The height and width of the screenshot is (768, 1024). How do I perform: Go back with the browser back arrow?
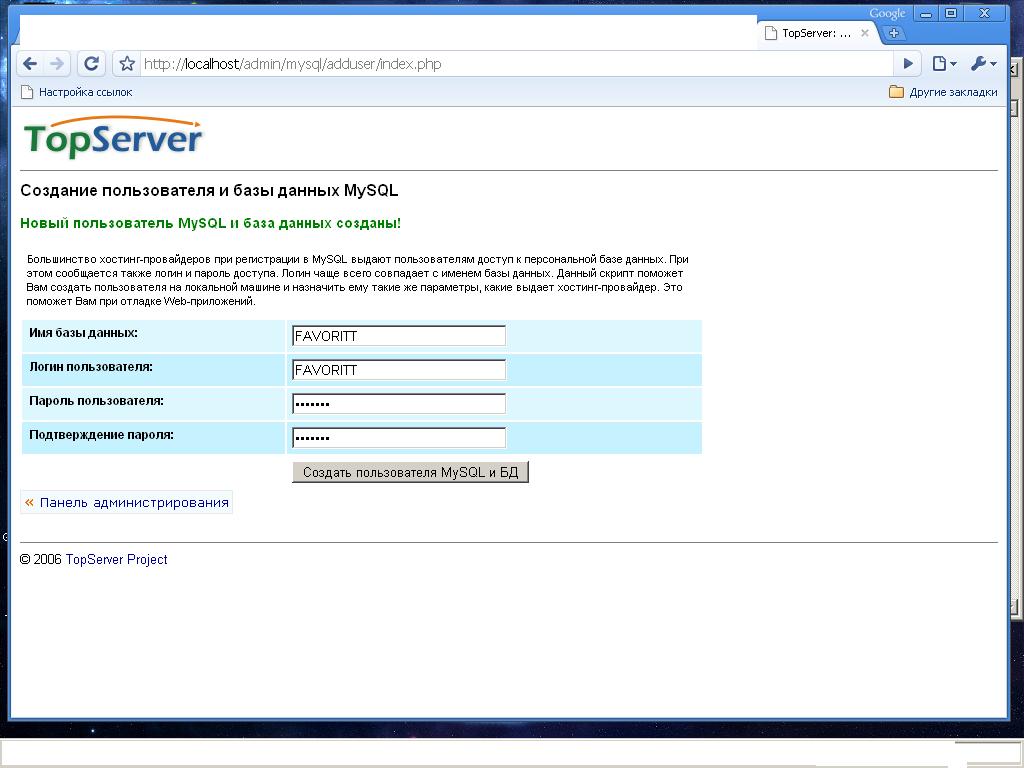tap(30, 63)
